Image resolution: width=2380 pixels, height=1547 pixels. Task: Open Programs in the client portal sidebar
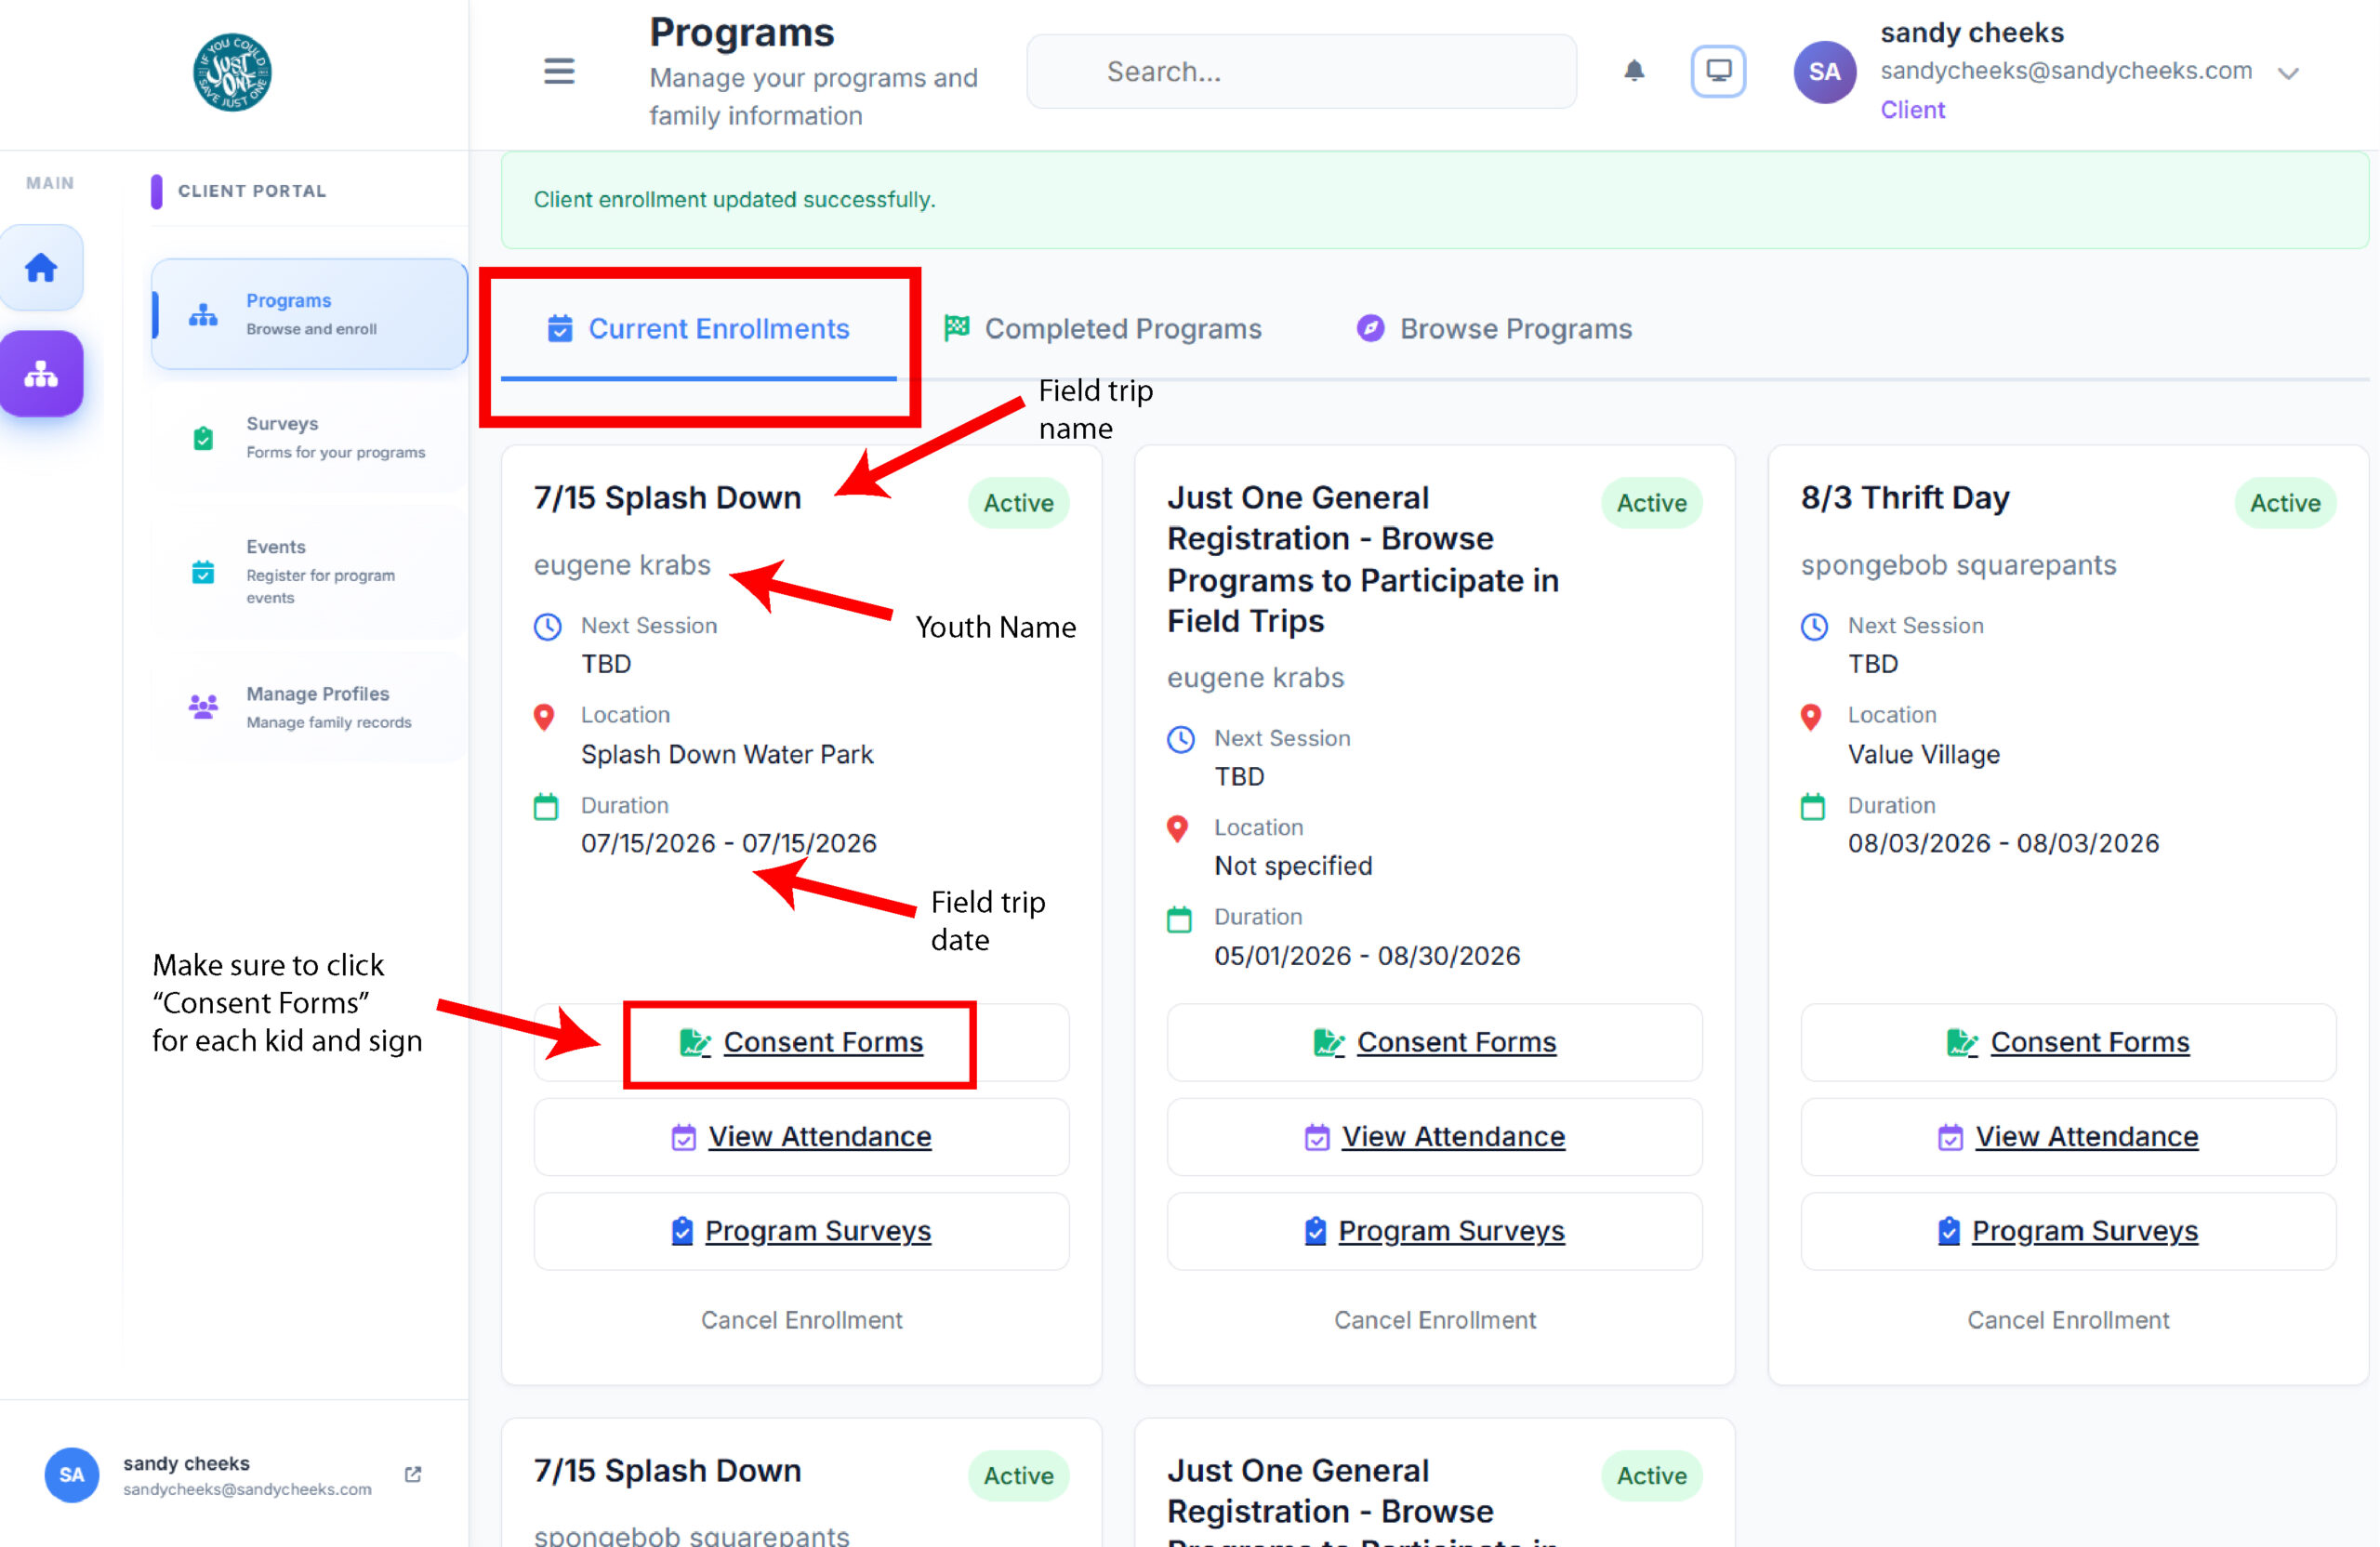click(x=309, y=314)
